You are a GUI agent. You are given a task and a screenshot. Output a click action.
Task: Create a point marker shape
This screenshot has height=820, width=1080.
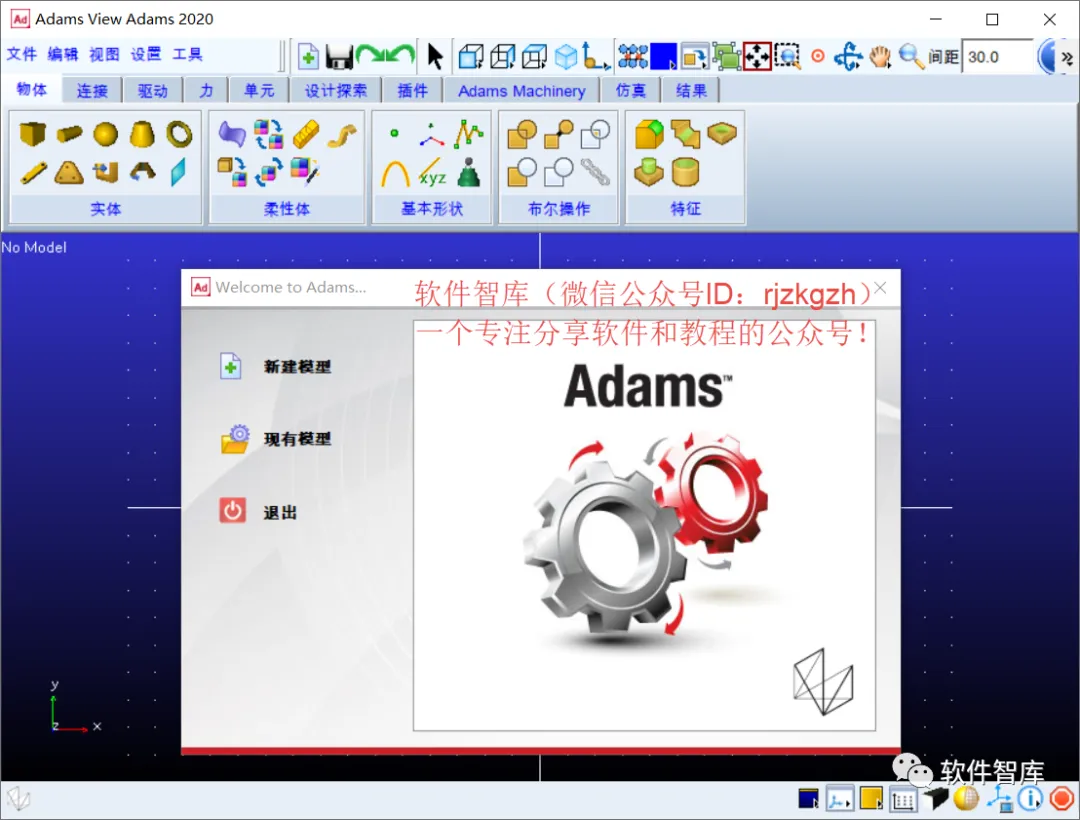tap(394, 133)
